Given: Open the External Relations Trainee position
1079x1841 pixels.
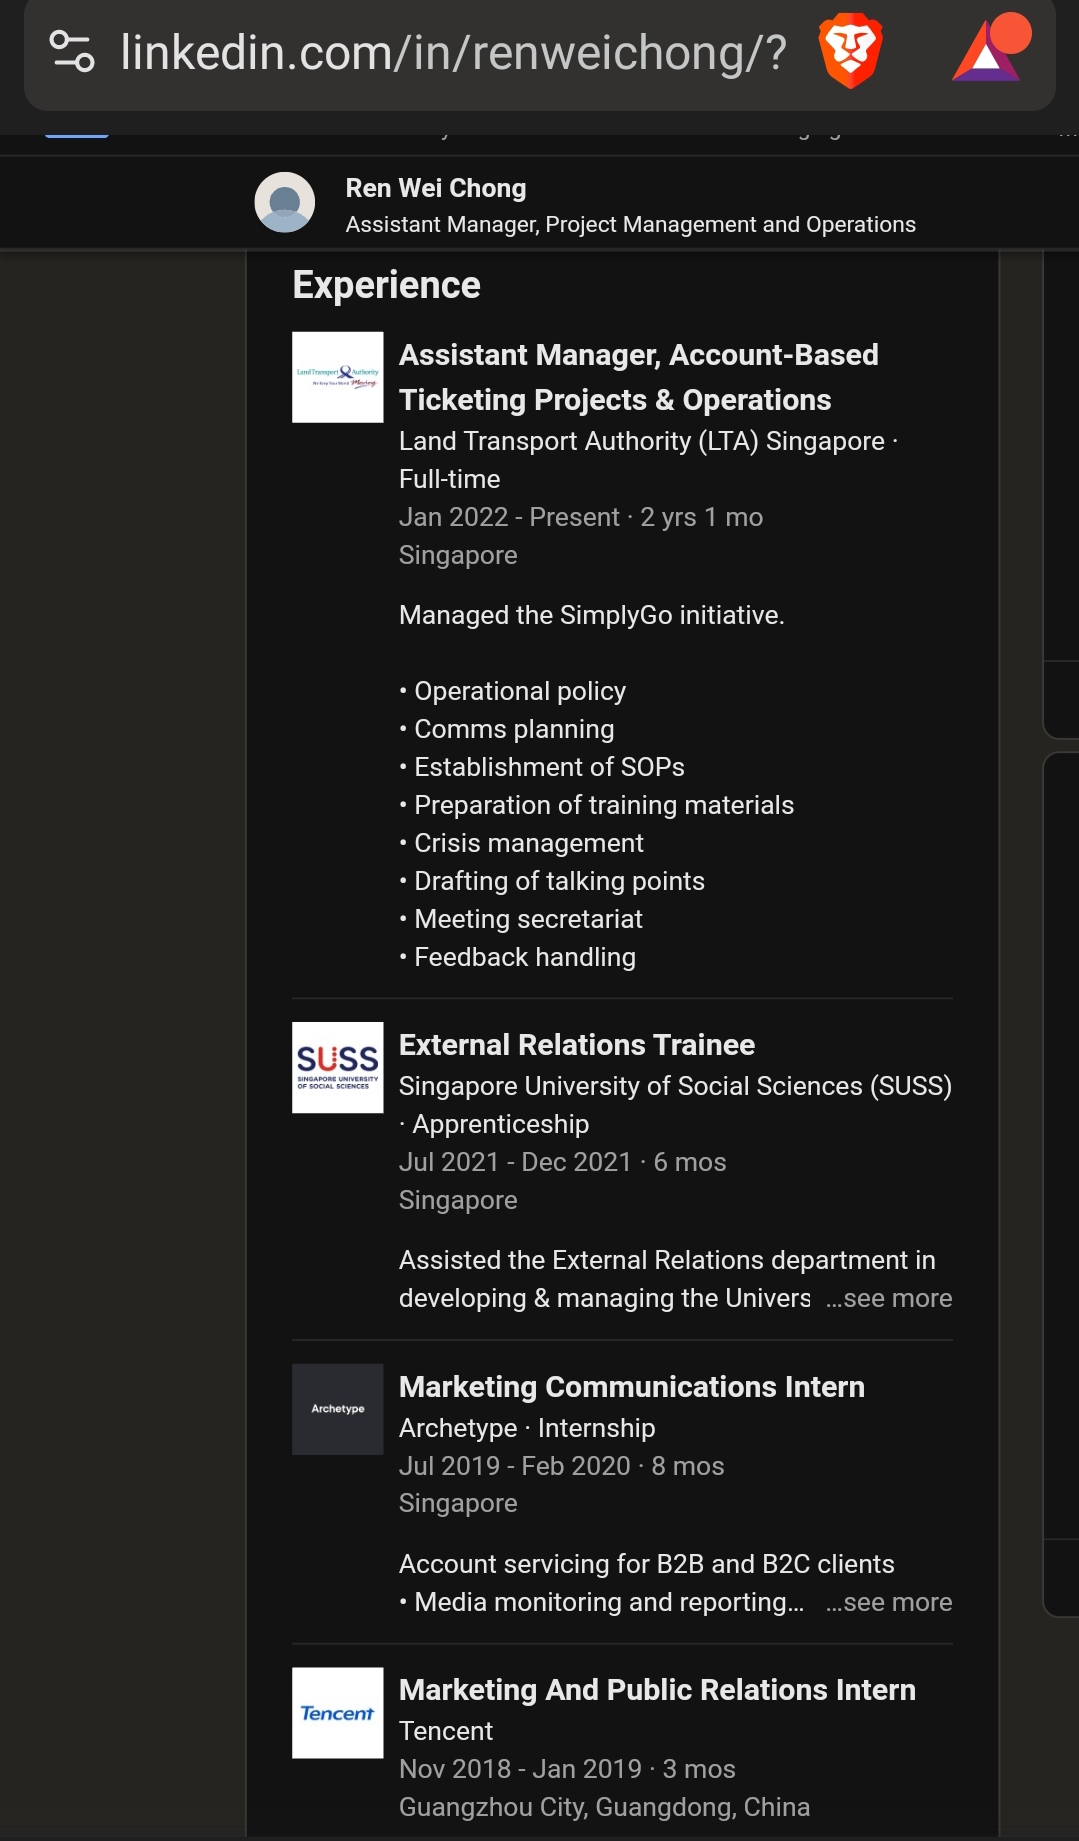Looking at the screenshot, I should (x=577, y=1045).
